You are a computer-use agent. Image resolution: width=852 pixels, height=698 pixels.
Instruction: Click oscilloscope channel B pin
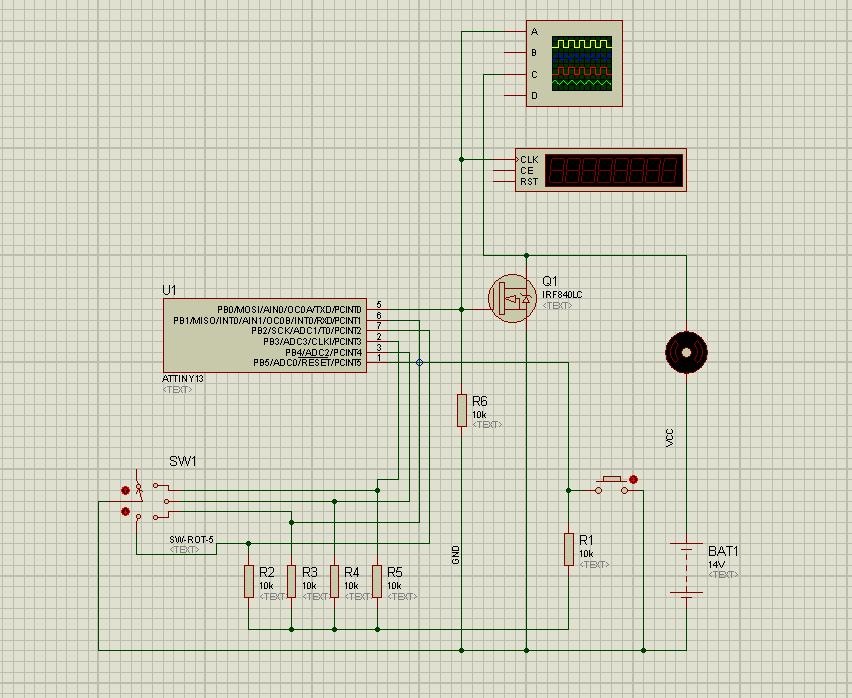[516, 53]
